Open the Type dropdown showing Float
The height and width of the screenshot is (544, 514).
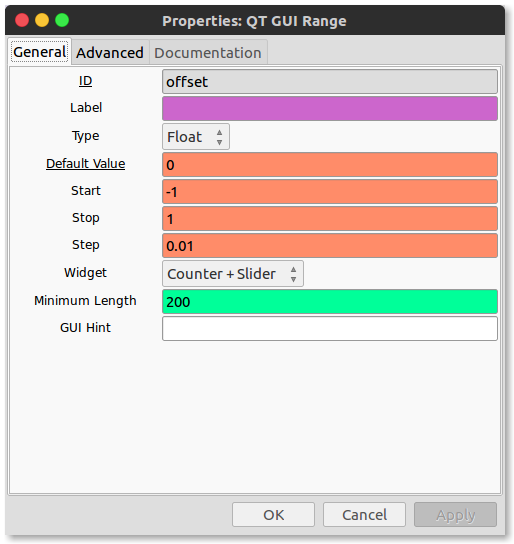196,137
